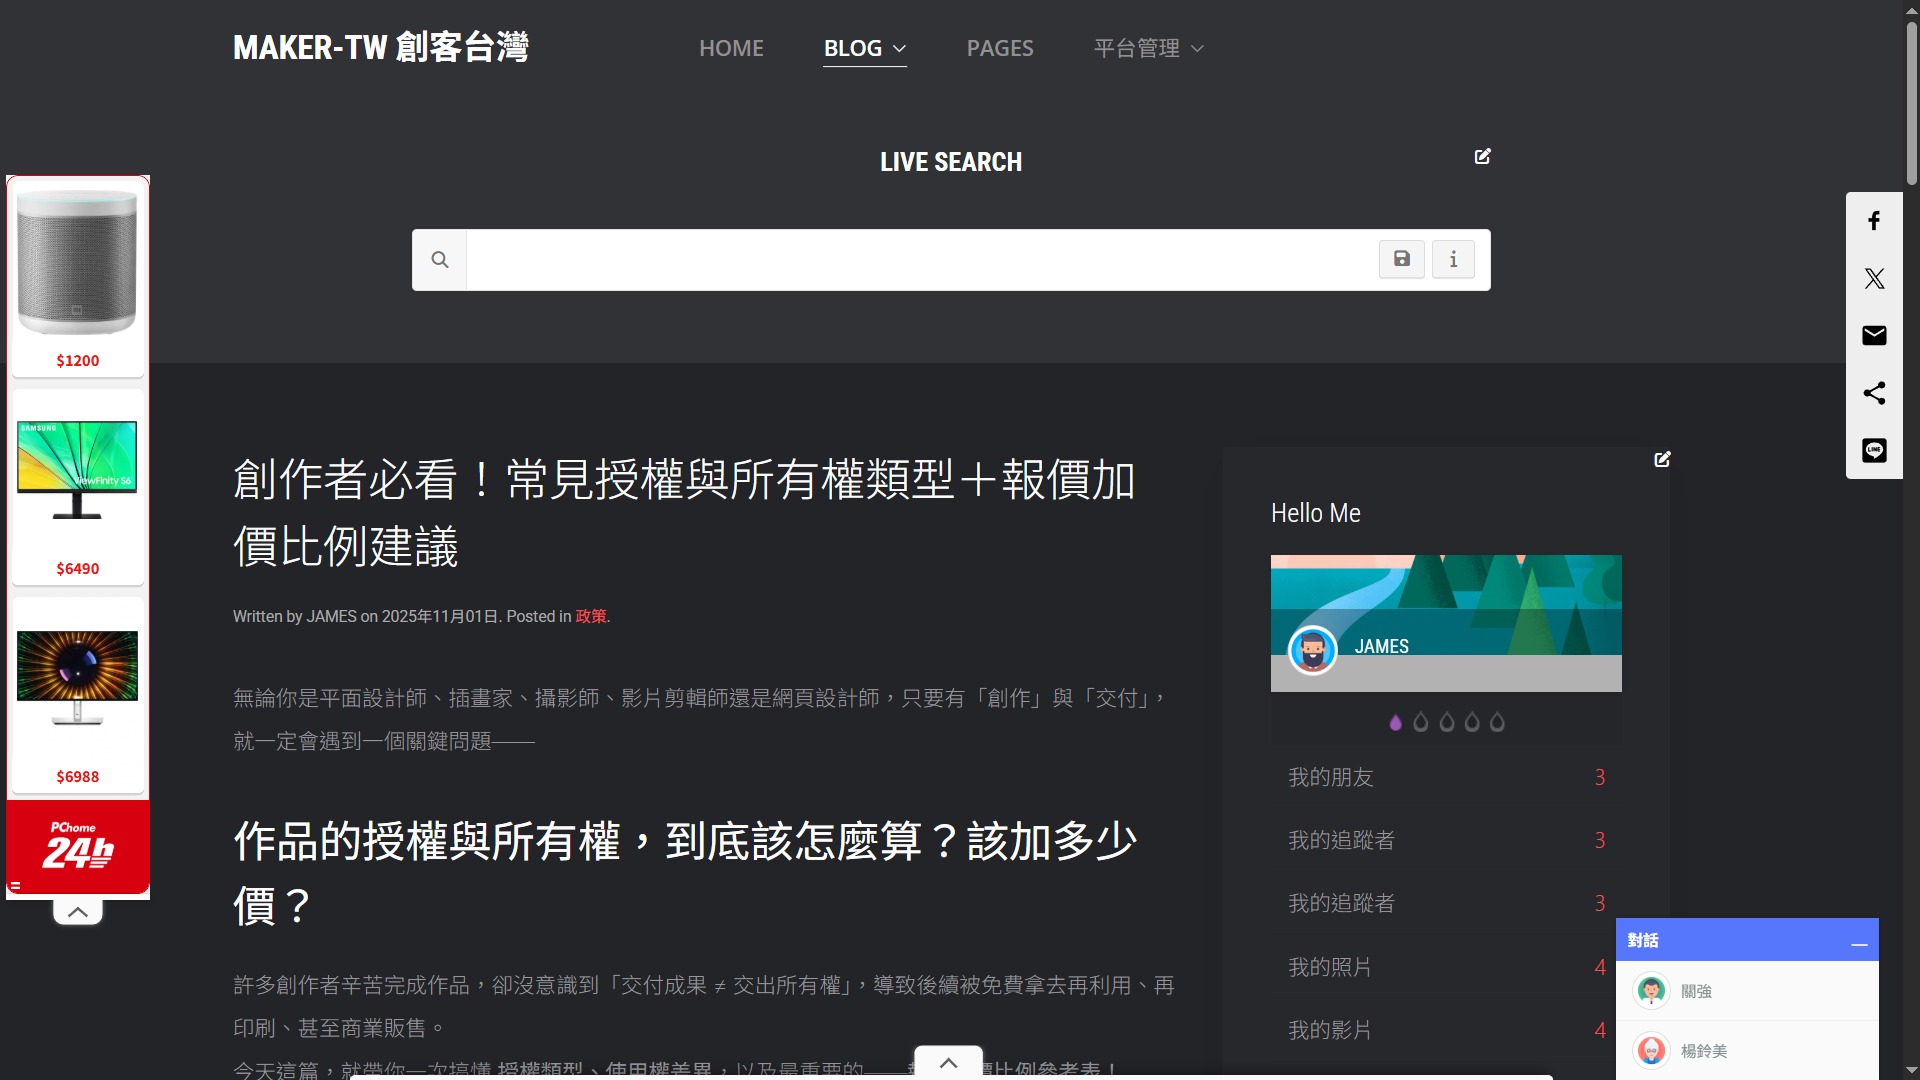1920x1080 pixels.
Task: Click the save icon in search bar
Action: pos(1402,259)
